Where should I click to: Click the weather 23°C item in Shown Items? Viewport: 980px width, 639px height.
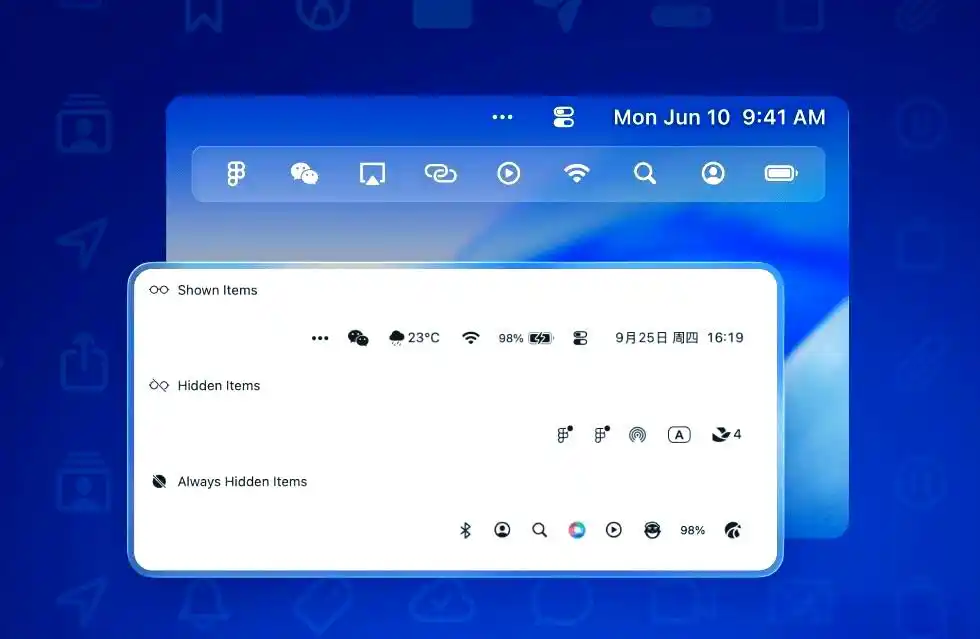coord(414,338)
